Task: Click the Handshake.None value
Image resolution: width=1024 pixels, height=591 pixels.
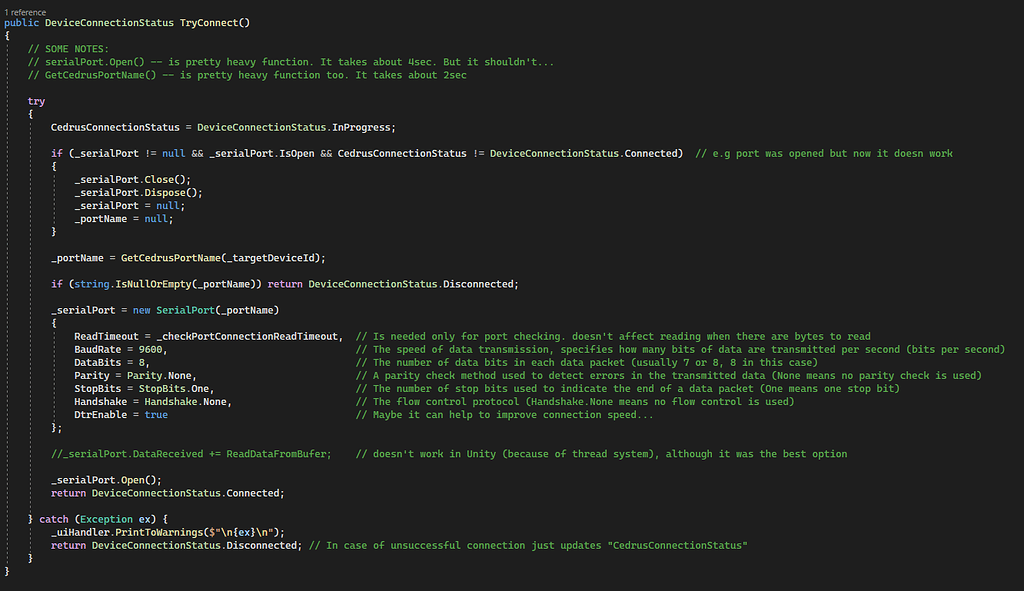Action: pos(194,401)
